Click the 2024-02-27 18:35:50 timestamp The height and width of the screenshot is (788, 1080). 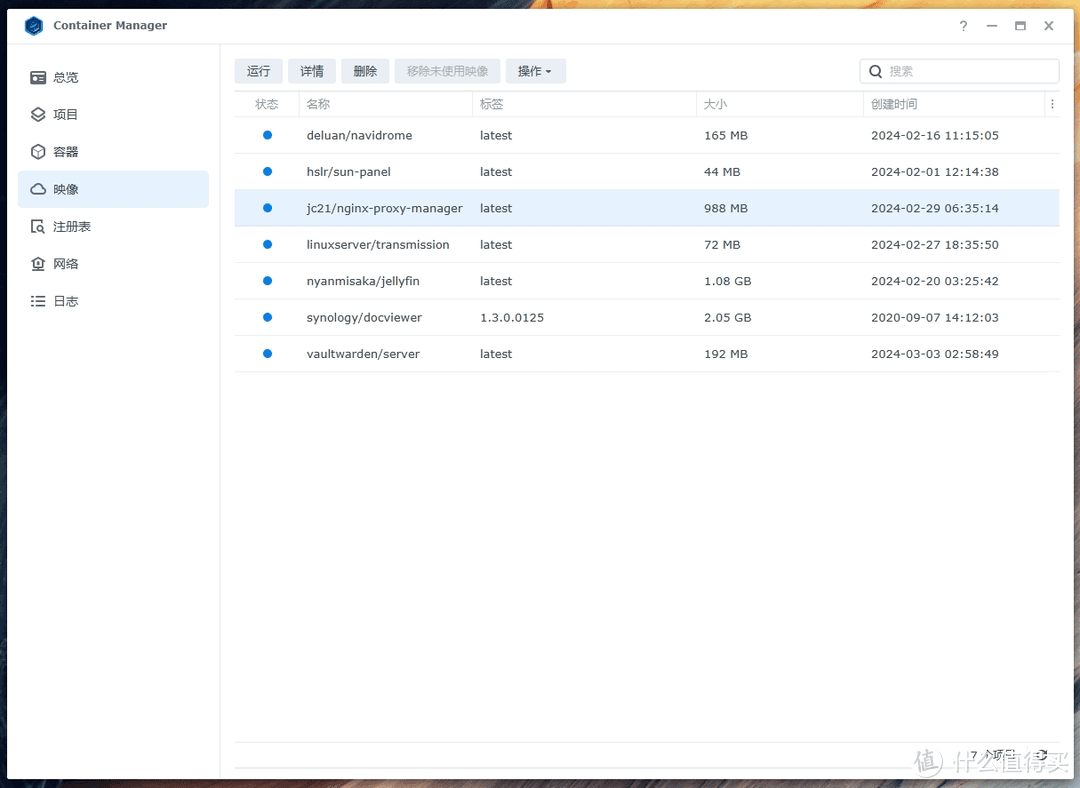tap(935, 245)
